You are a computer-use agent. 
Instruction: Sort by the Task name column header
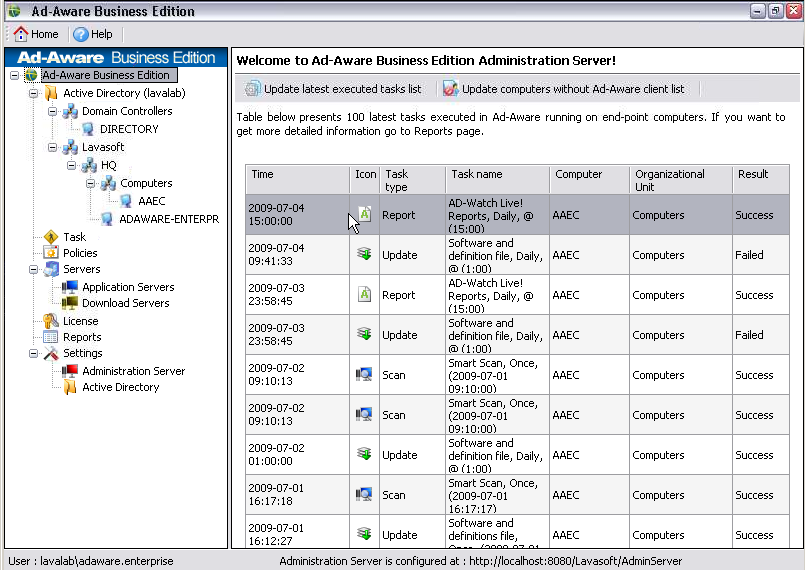click(x=497, y=180)
